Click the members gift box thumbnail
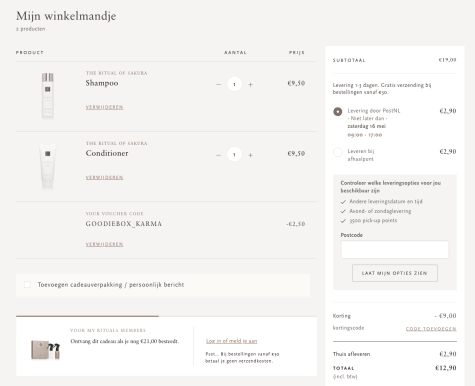Screen dimensions: 475x386 (x=46, y=350)
